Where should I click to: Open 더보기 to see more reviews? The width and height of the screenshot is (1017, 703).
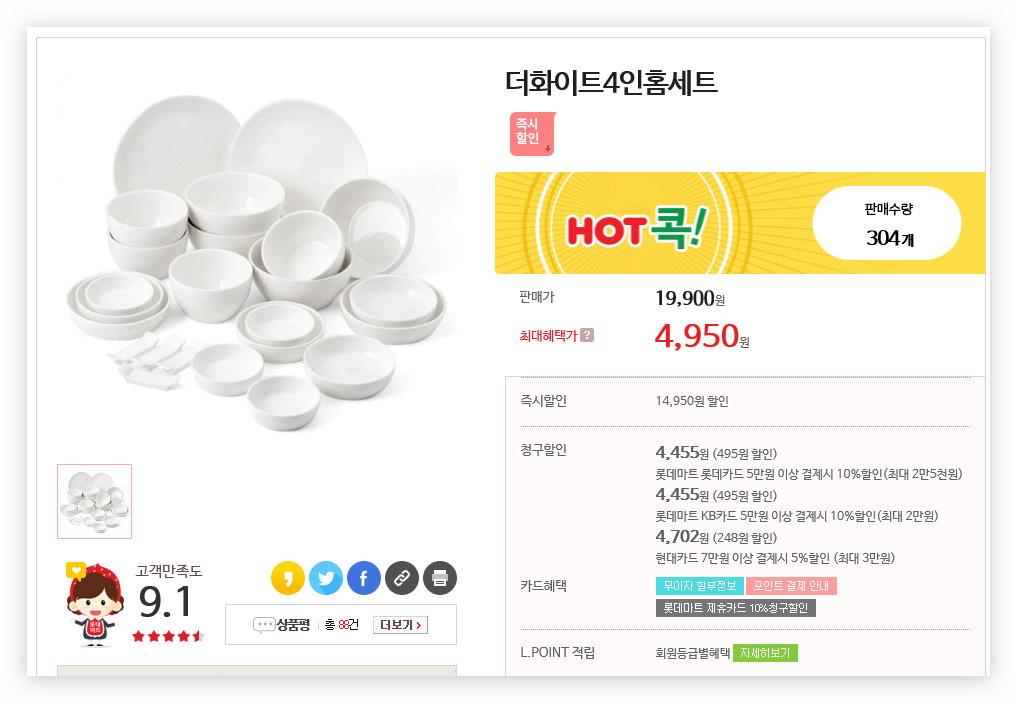(400, 625)
